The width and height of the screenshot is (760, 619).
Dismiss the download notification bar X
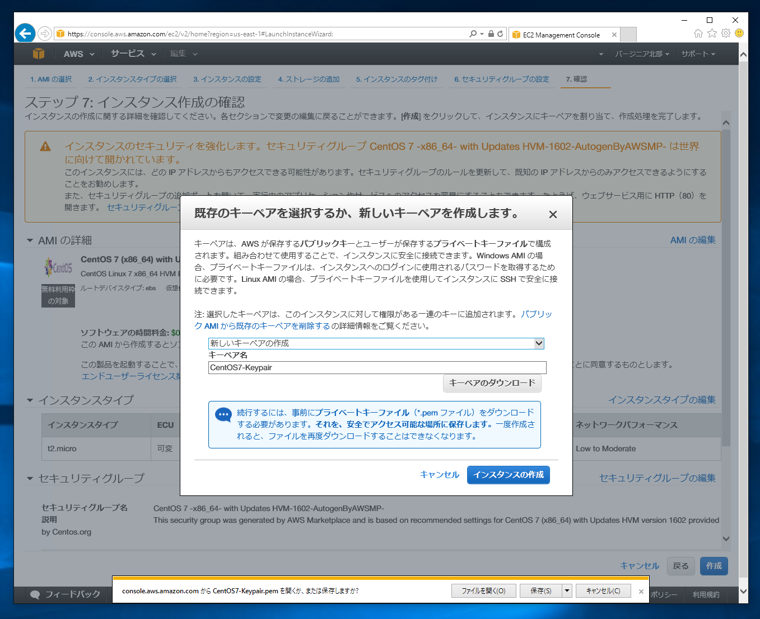click(x=641, y=591)
